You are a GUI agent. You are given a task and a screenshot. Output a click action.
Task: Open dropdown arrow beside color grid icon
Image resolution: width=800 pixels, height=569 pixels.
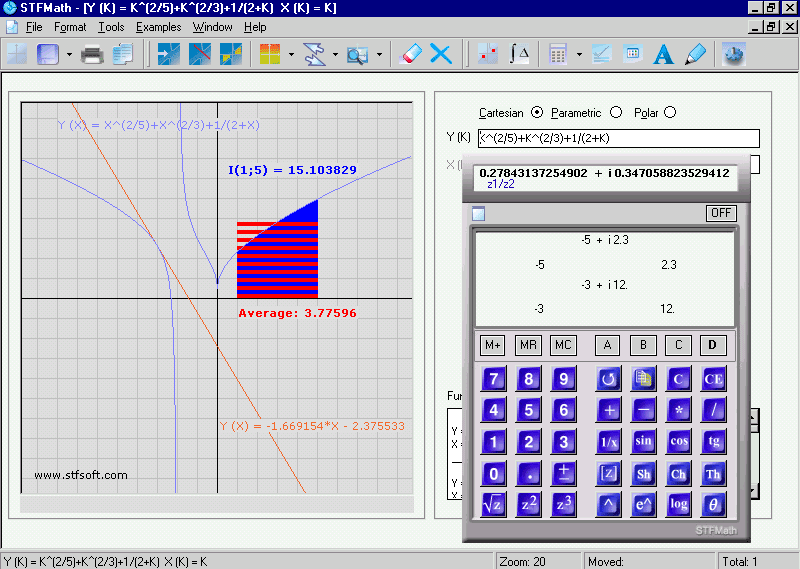pyautogui.click(x=291, y=54)
